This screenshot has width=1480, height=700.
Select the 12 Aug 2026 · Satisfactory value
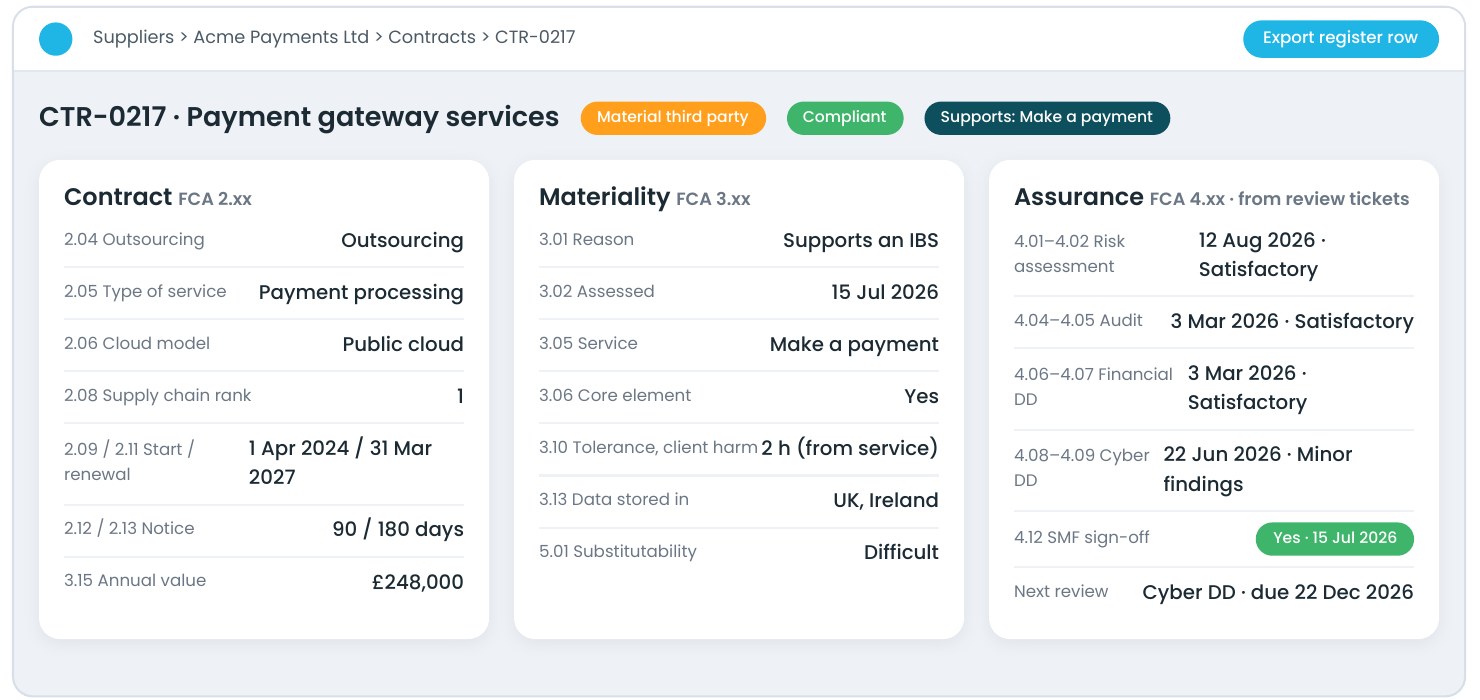click(1264, 255)
